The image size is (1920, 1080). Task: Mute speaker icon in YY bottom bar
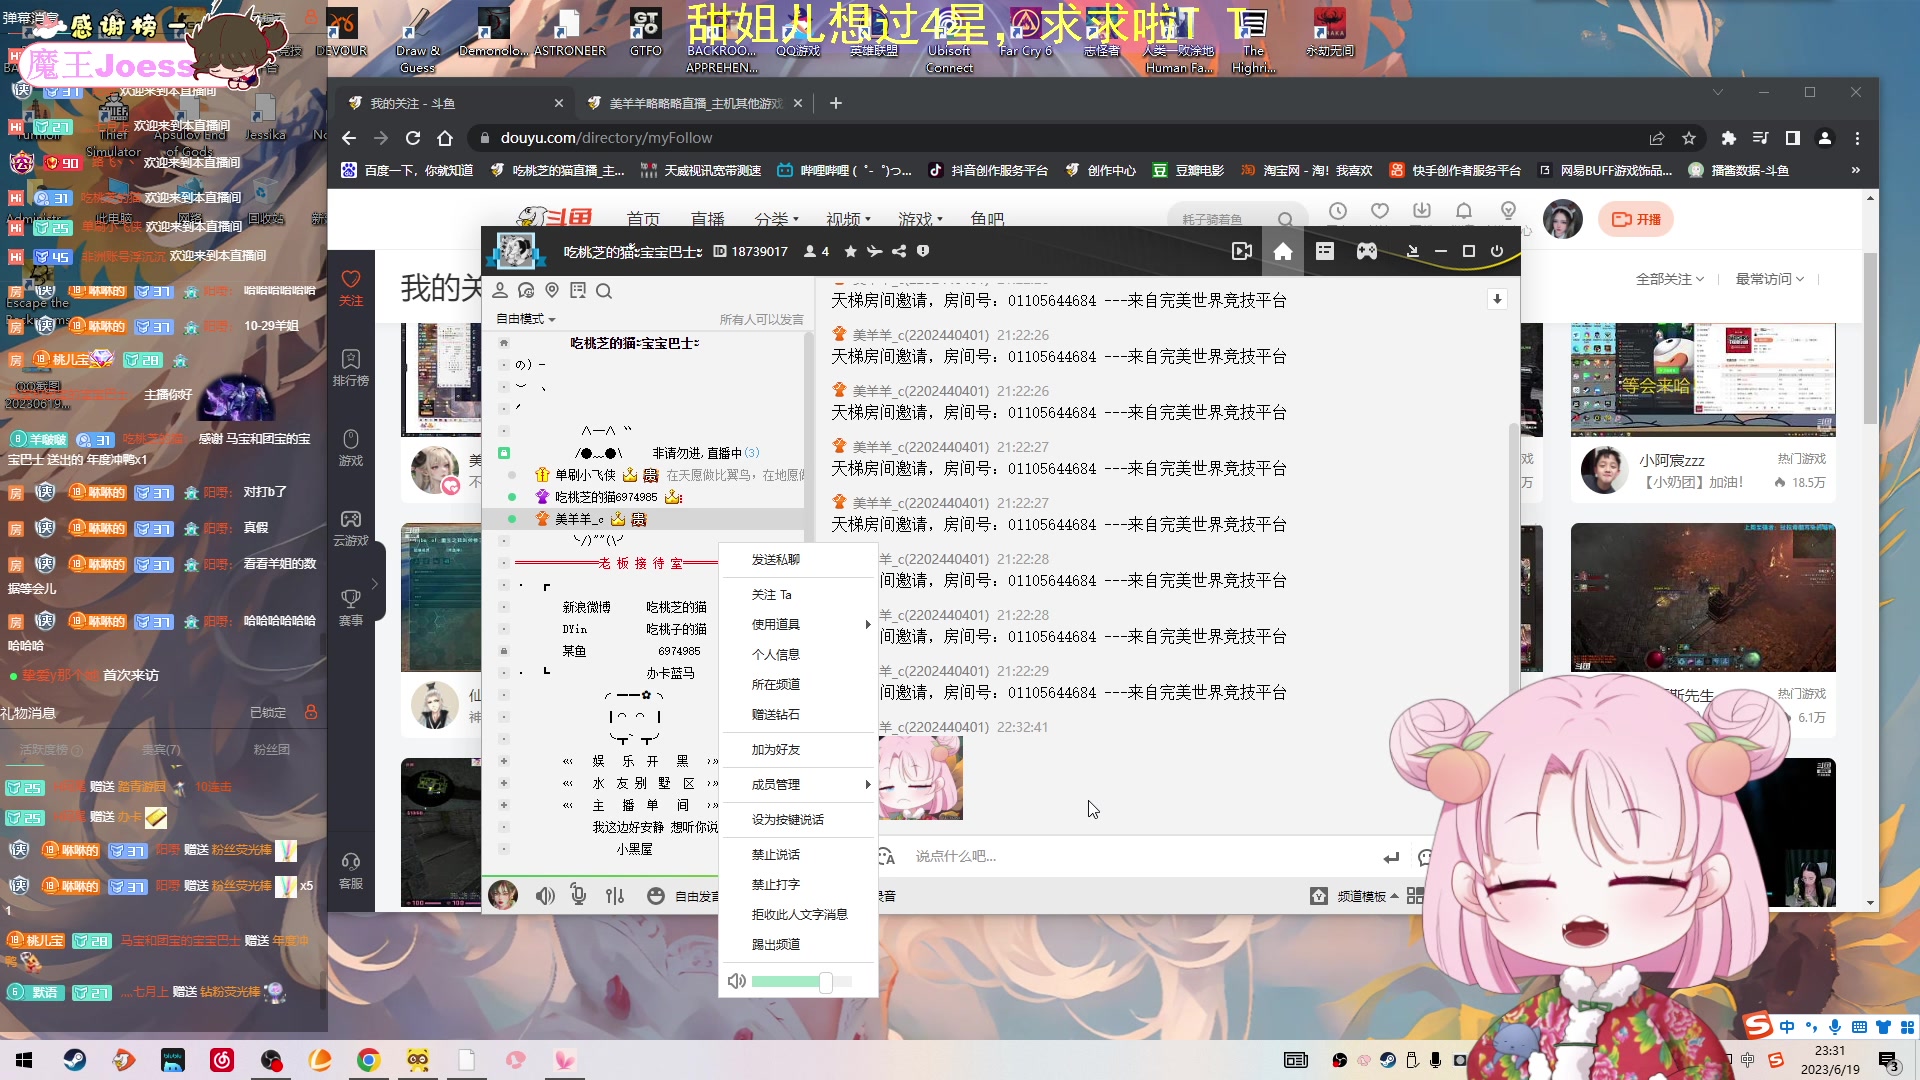tap(545, 896)
